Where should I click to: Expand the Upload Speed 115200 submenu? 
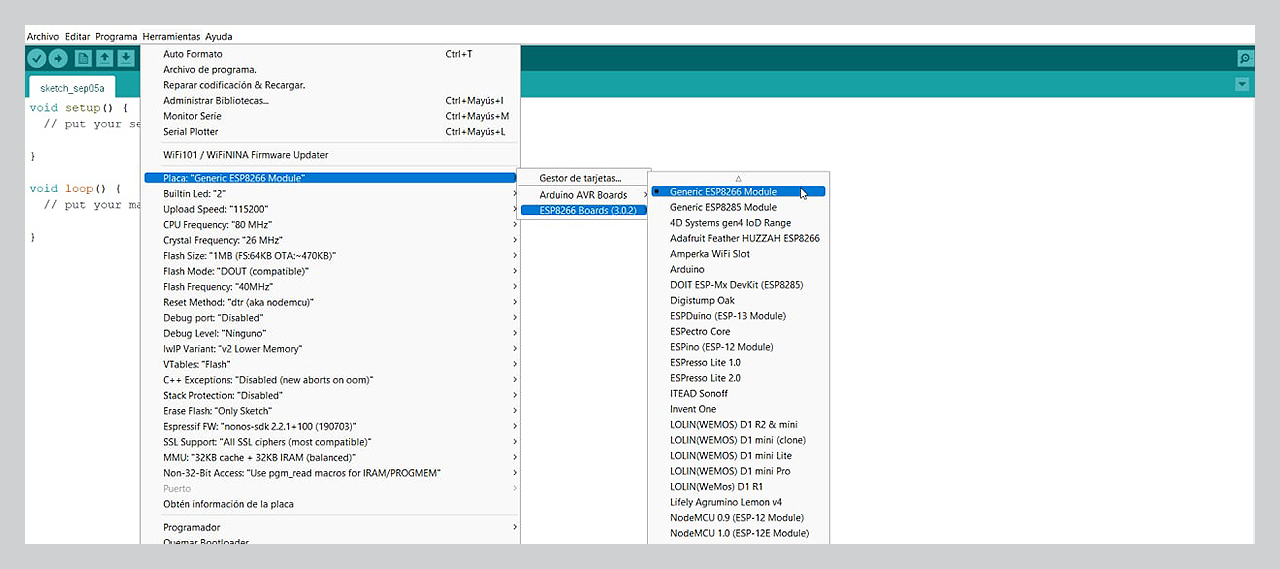[x=330, y=209]
